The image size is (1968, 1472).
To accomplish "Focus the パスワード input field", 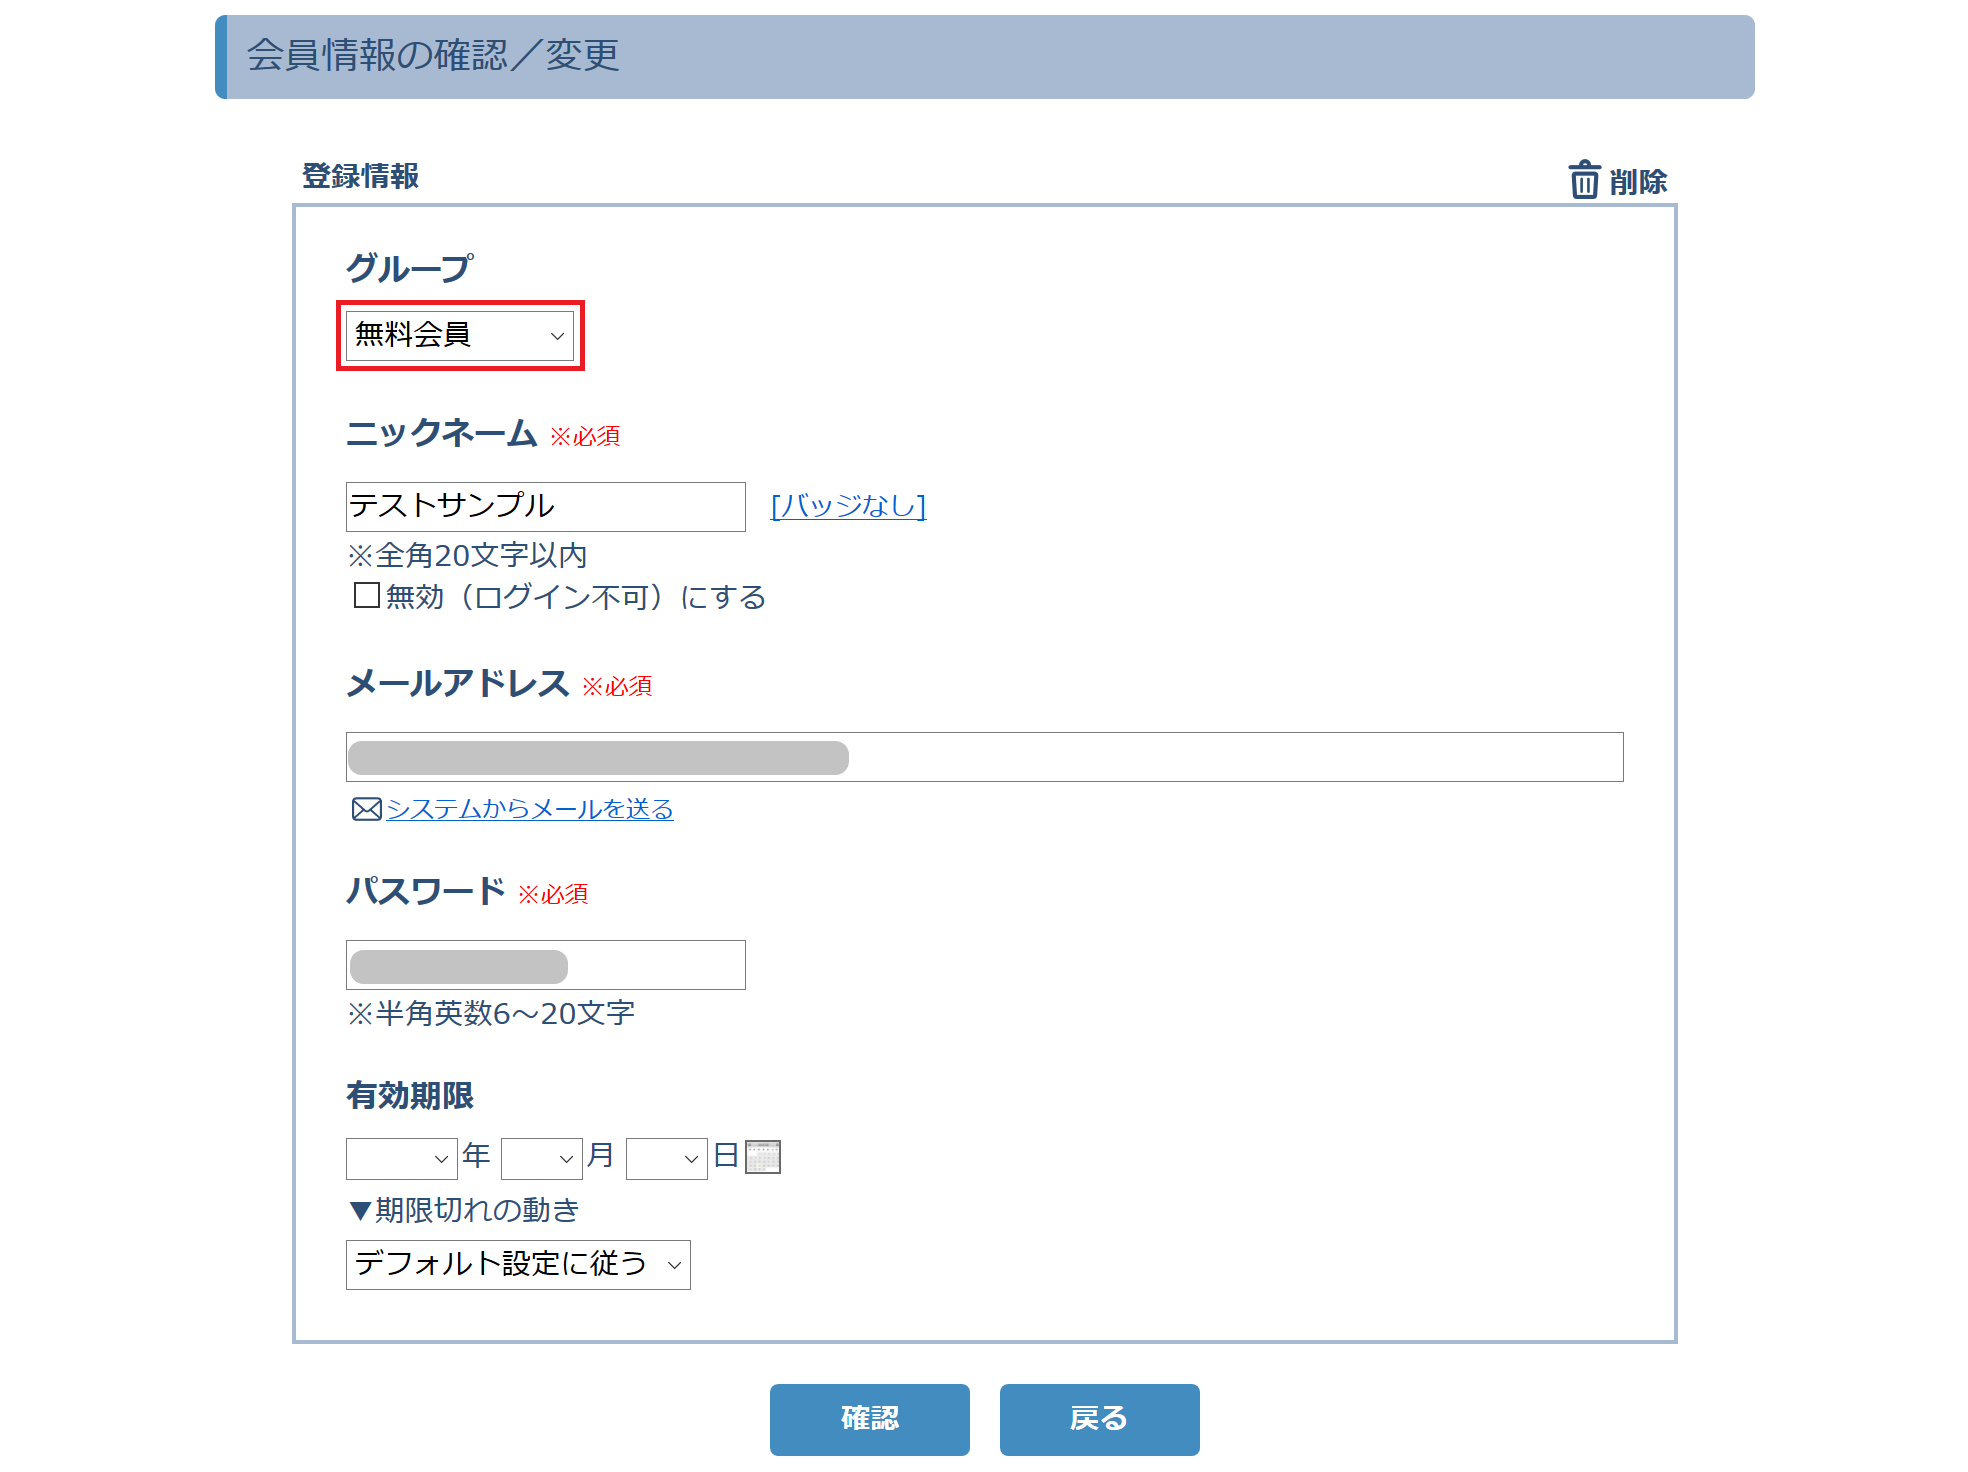I will tap(545, 965).
